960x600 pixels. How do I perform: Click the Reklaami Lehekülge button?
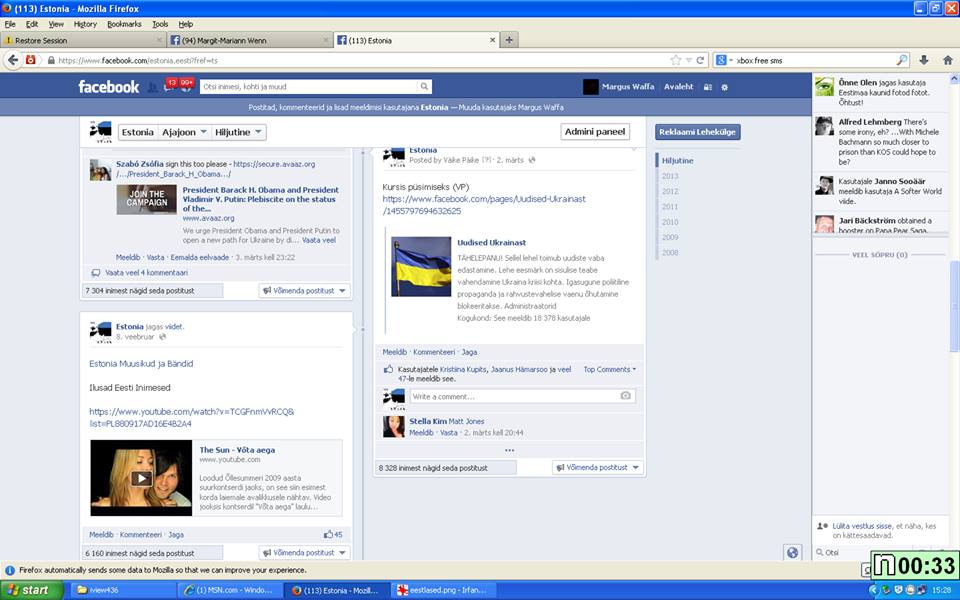[x=697, y=132]
